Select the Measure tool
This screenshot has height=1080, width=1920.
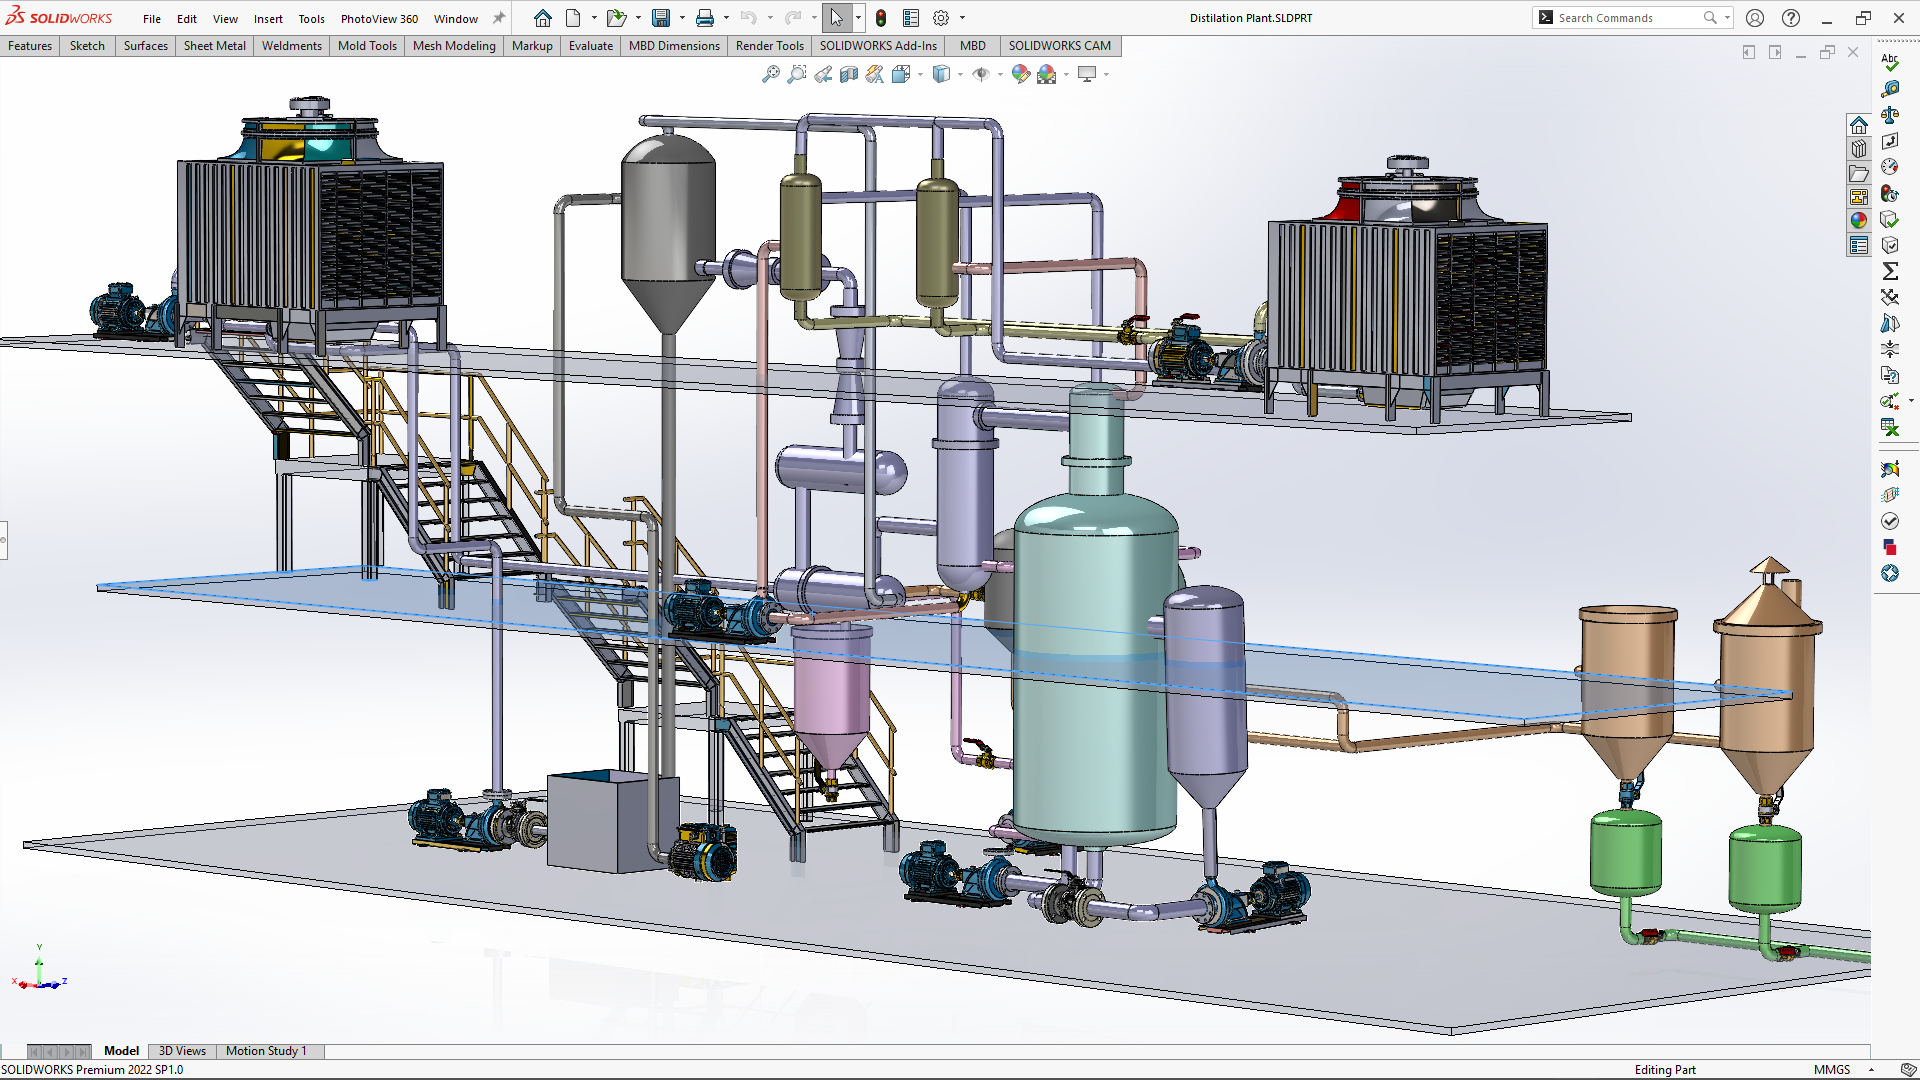pyautogui.click(x=1890, y=89)
